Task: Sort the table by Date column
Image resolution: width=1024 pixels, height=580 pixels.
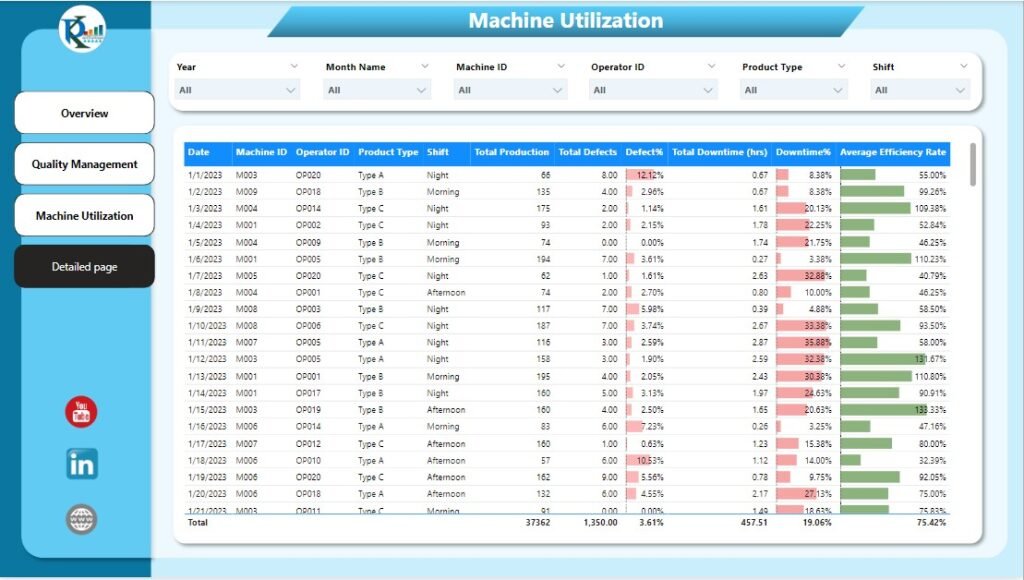Action: pyautogui.click(x=201, y=152)
